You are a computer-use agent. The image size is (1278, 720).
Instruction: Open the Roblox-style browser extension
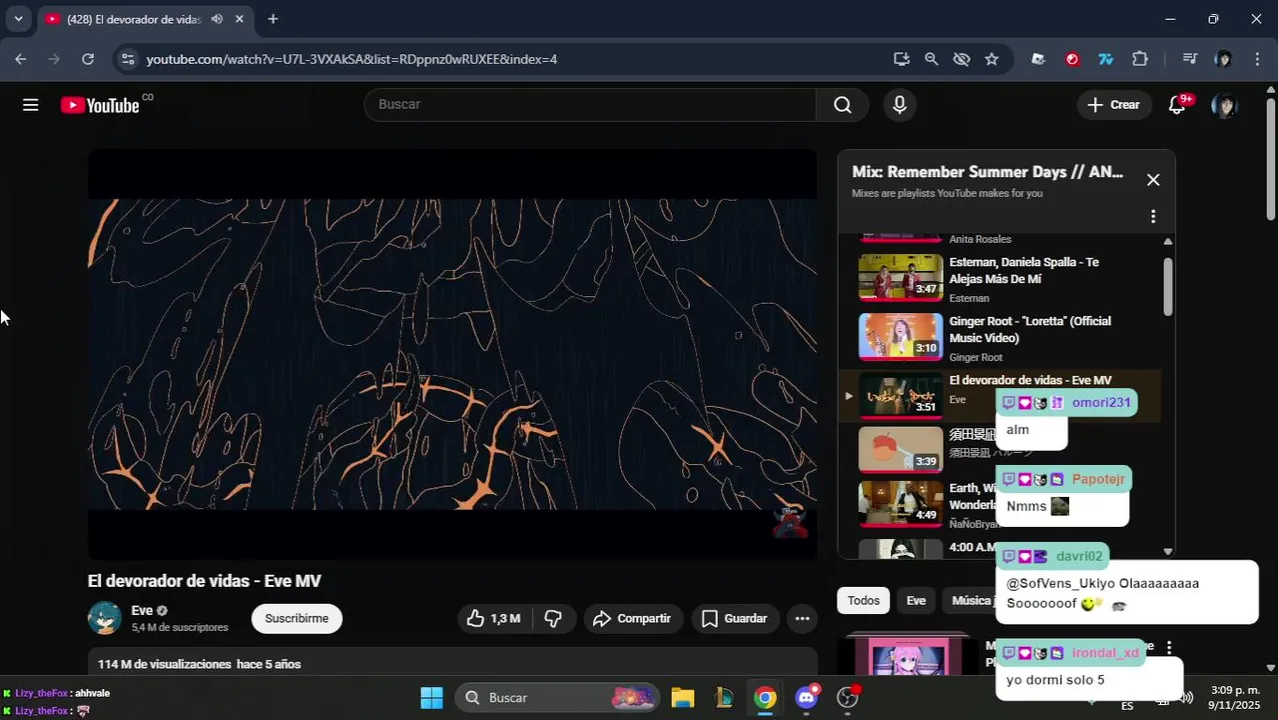(1038, 59)
